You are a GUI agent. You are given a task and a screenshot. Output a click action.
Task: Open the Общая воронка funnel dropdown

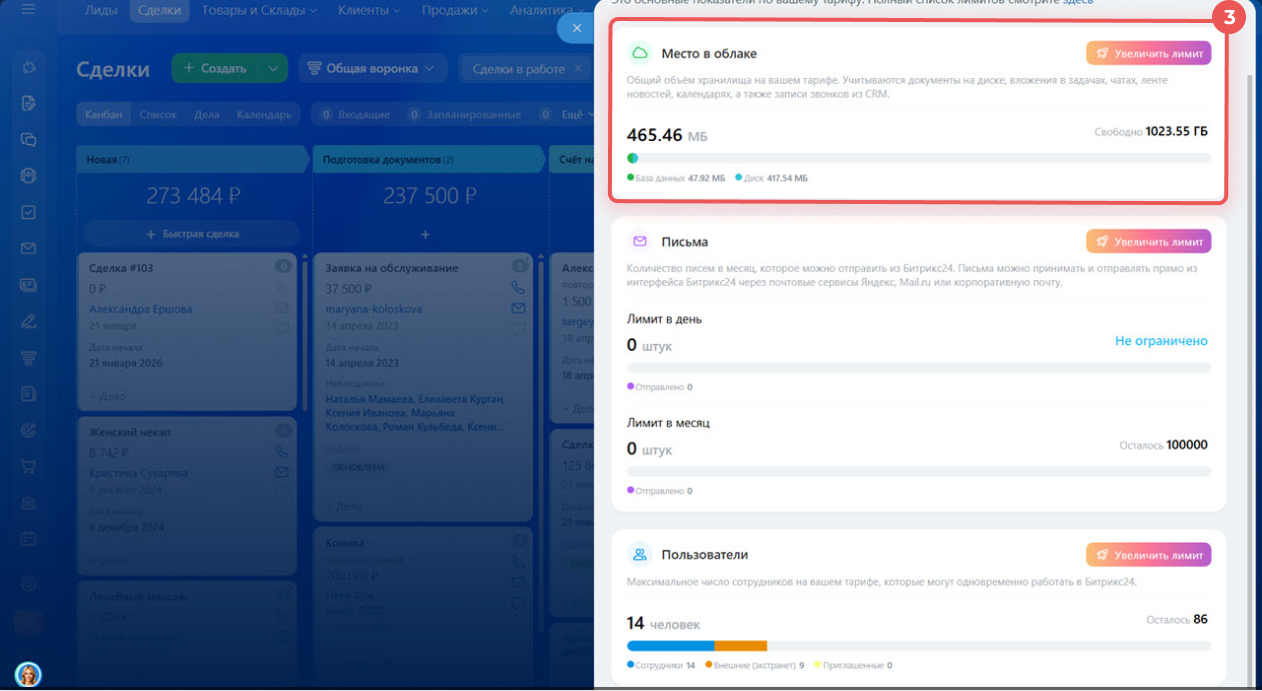coord(372,69)
